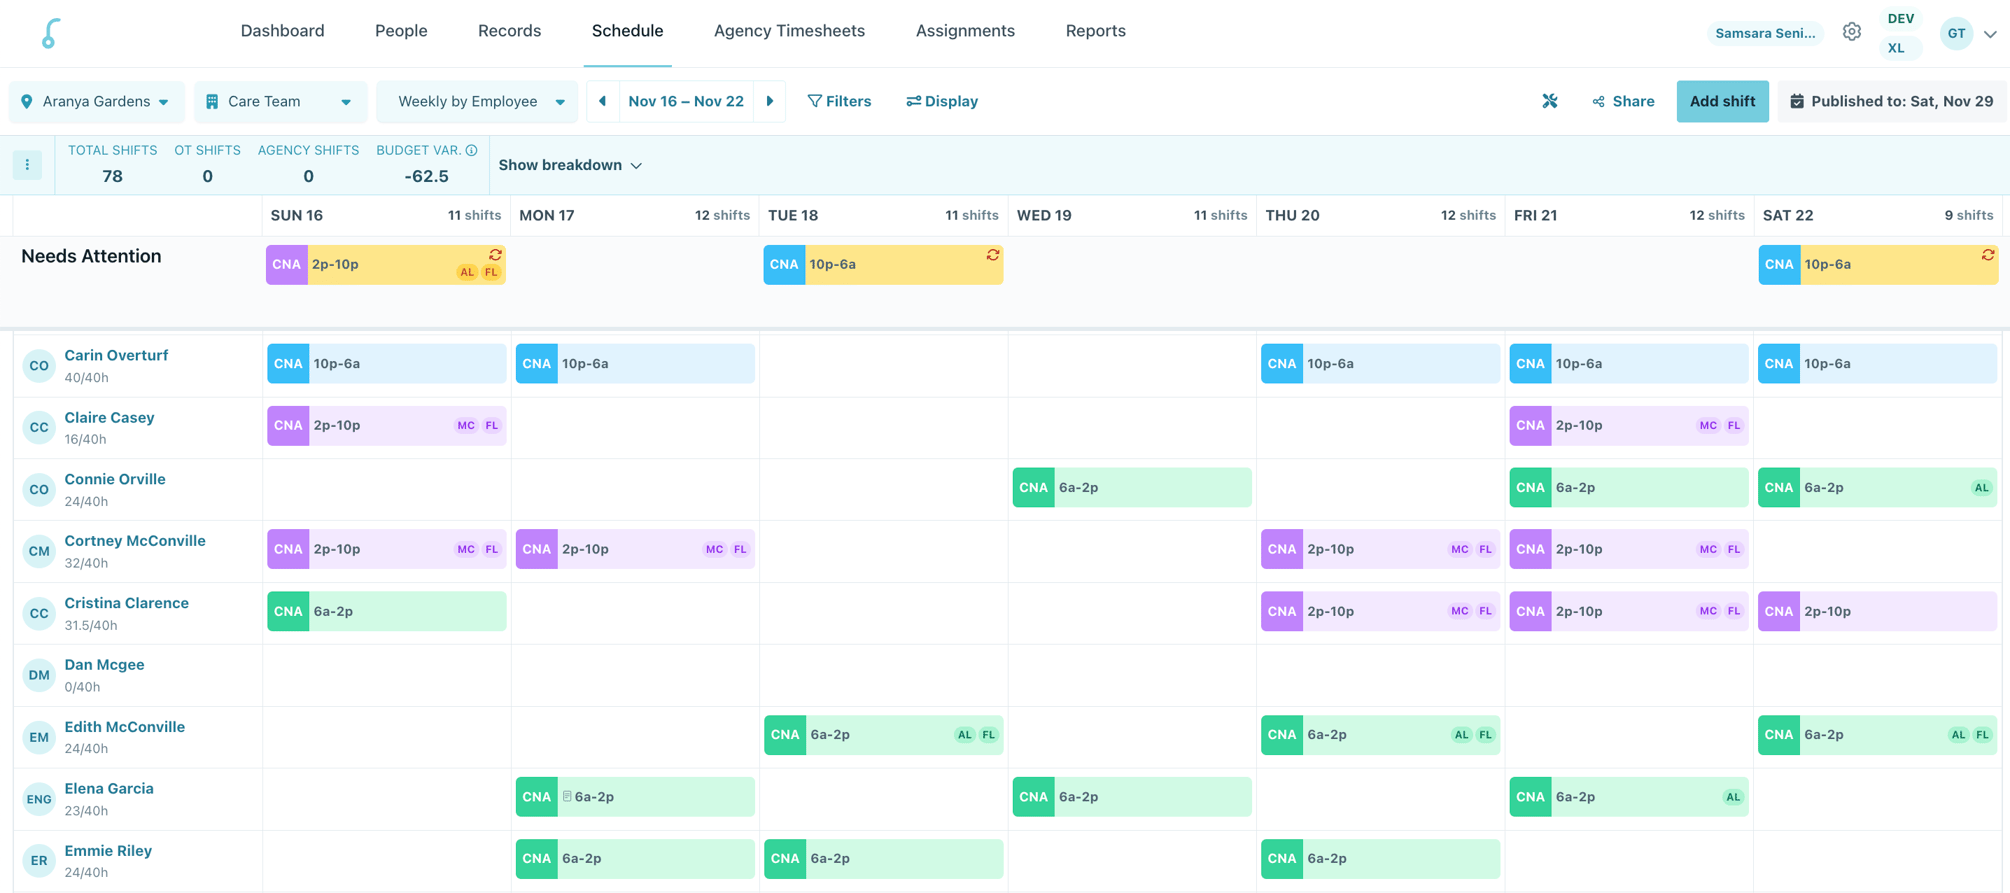Image resolution: width=2010 pixels, height=893 pixels.
Task: Click the Budget Var. info icon
Action: coord(472,150)
